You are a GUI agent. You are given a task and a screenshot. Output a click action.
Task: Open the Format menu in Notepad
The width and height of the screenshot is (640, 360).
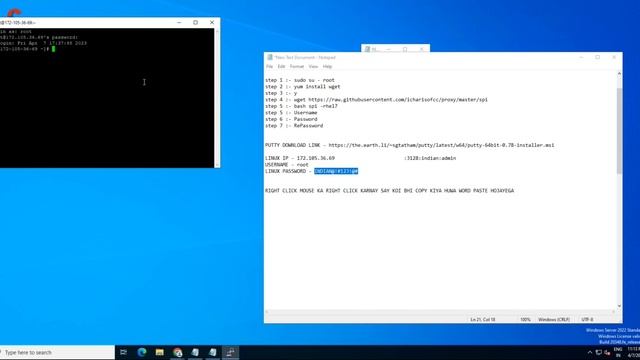pyautogui.click(x=297, y=67)
